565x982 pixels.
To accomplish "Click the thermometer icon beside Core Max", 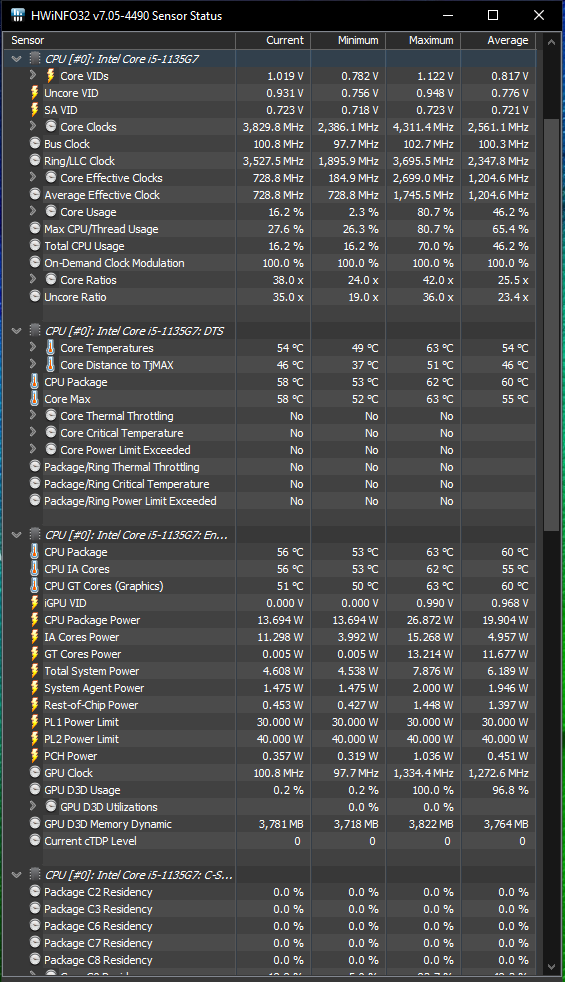I will click(x=35, y=398).
